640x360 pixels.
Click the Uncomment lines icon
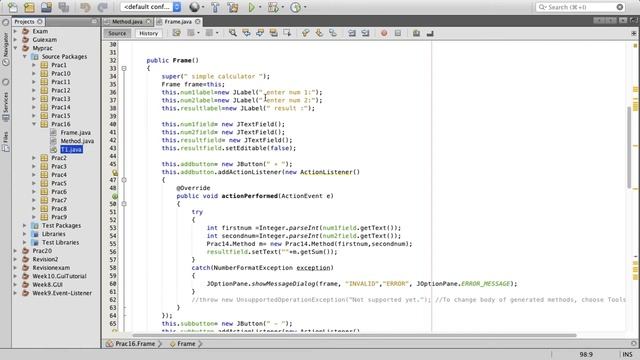pyautogui.click(x=430, y=33)
